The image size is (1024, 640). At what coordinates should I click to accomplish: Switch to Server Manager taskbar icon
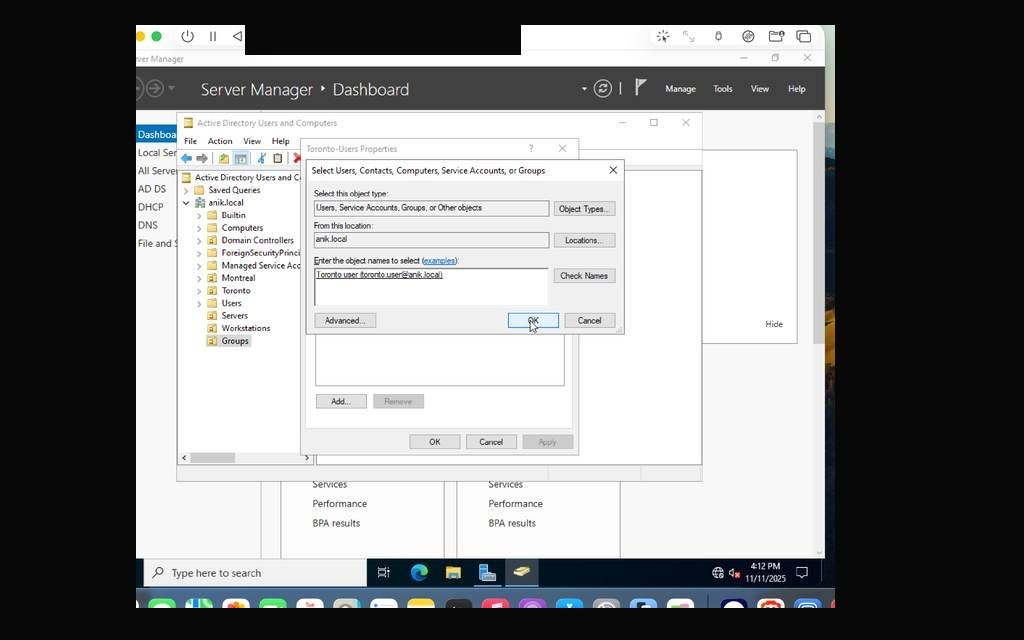[x=487, y=573]
